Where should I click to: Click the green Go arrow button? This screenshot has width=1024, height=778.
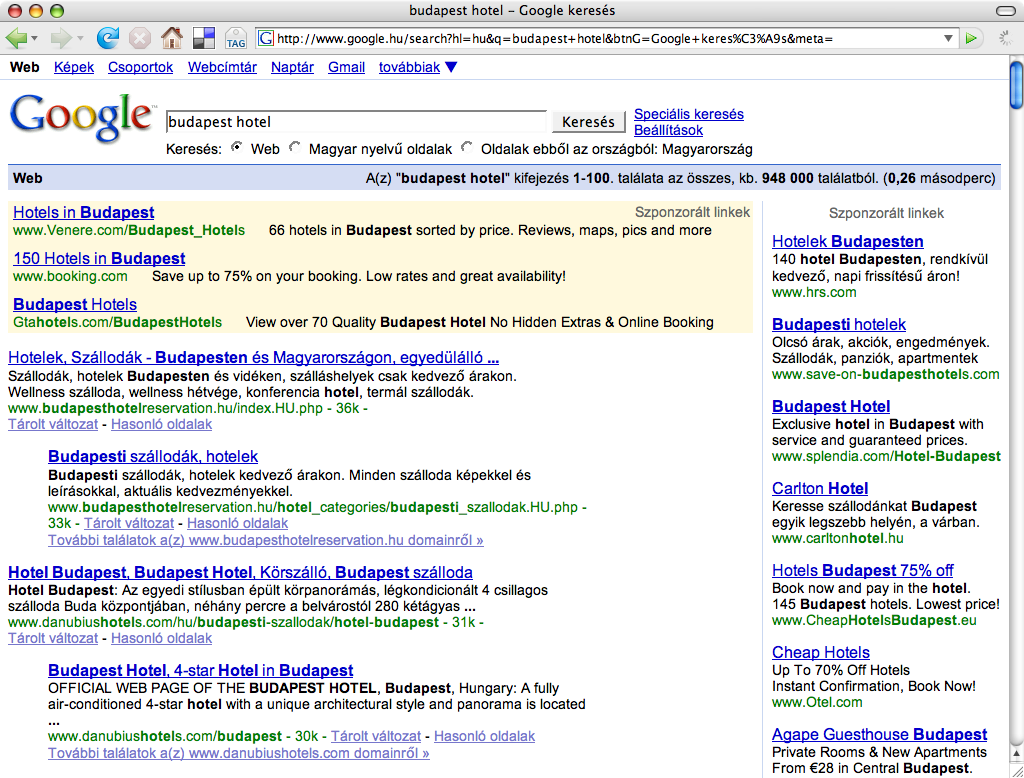pyautogui.click(x=971, y=39)
